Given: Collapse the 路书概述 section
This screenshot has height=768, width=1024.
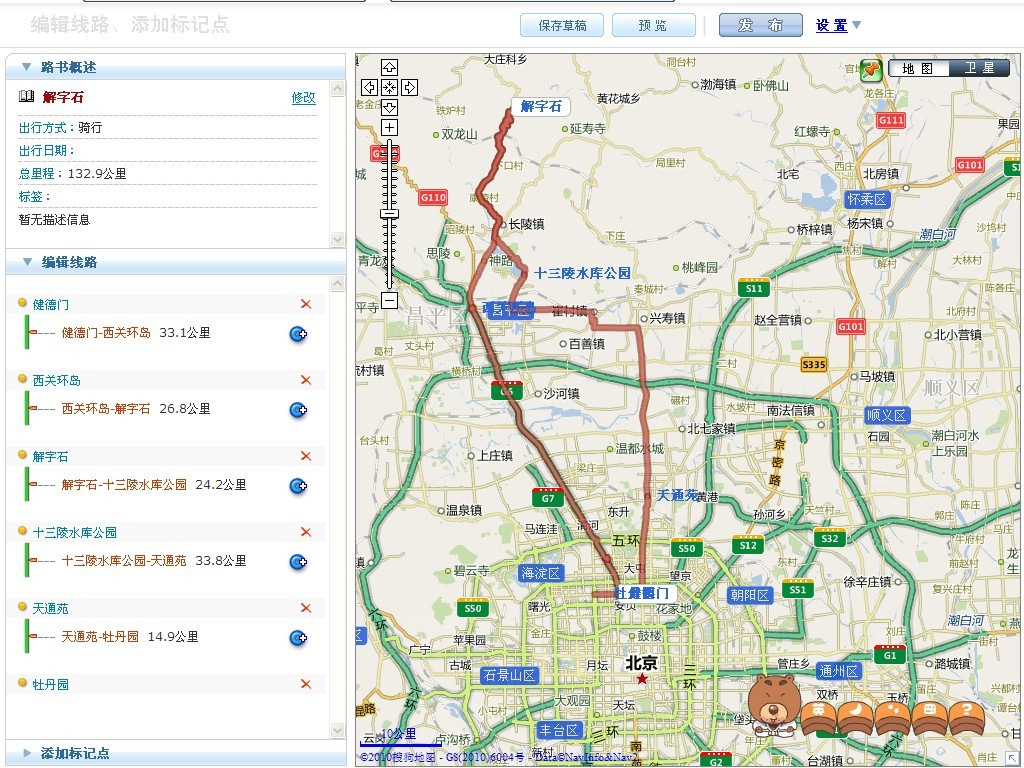Looking at the screenshot, I should 26,67.
